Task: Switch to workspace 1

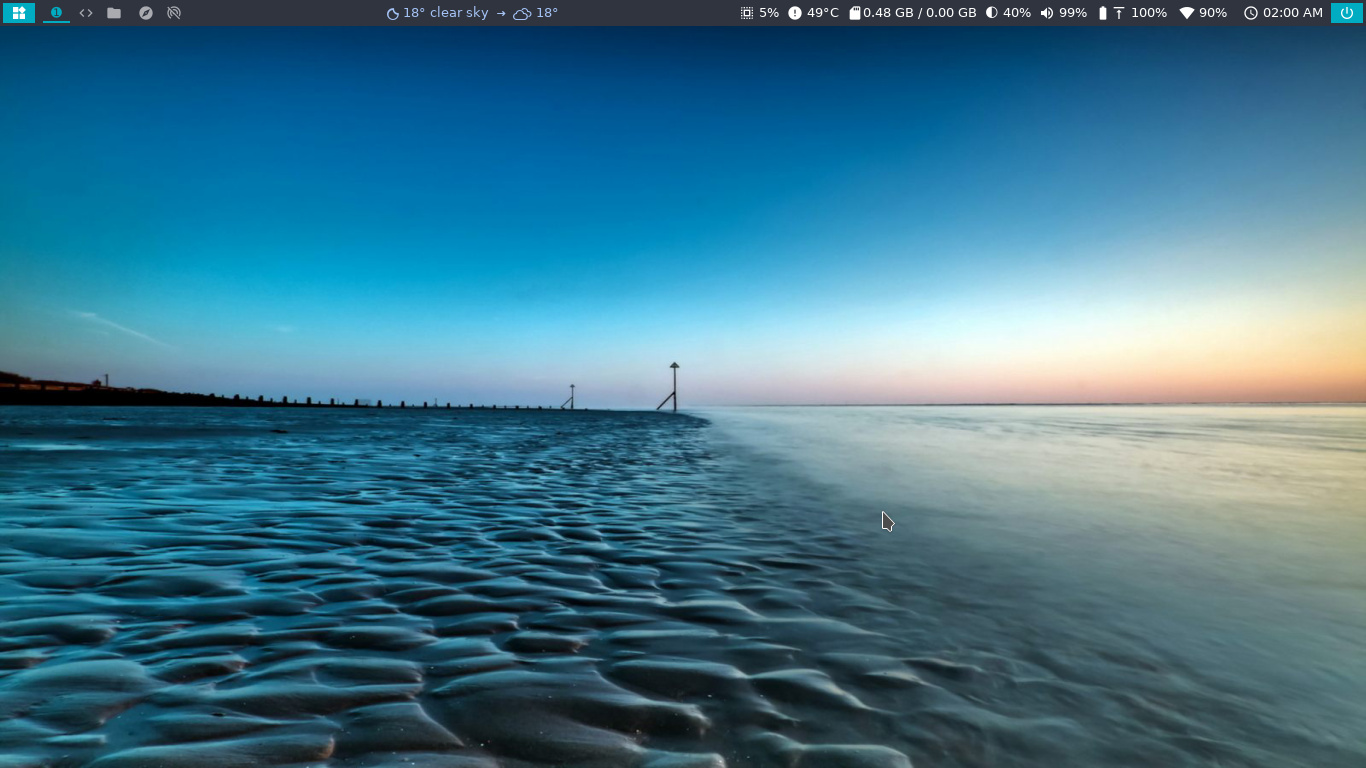Action: point(56,13)
